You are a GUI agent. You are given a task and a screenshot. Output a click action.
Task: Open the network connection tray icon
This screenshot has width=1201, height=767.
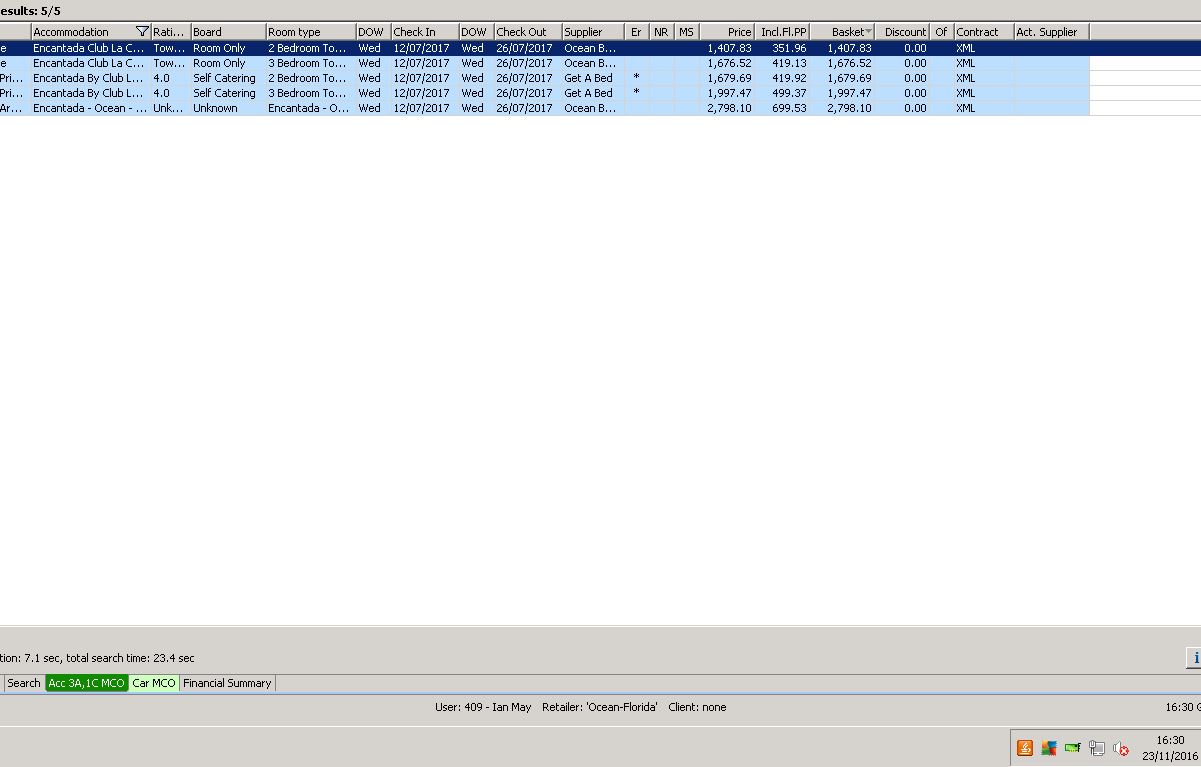[1097, 748]
